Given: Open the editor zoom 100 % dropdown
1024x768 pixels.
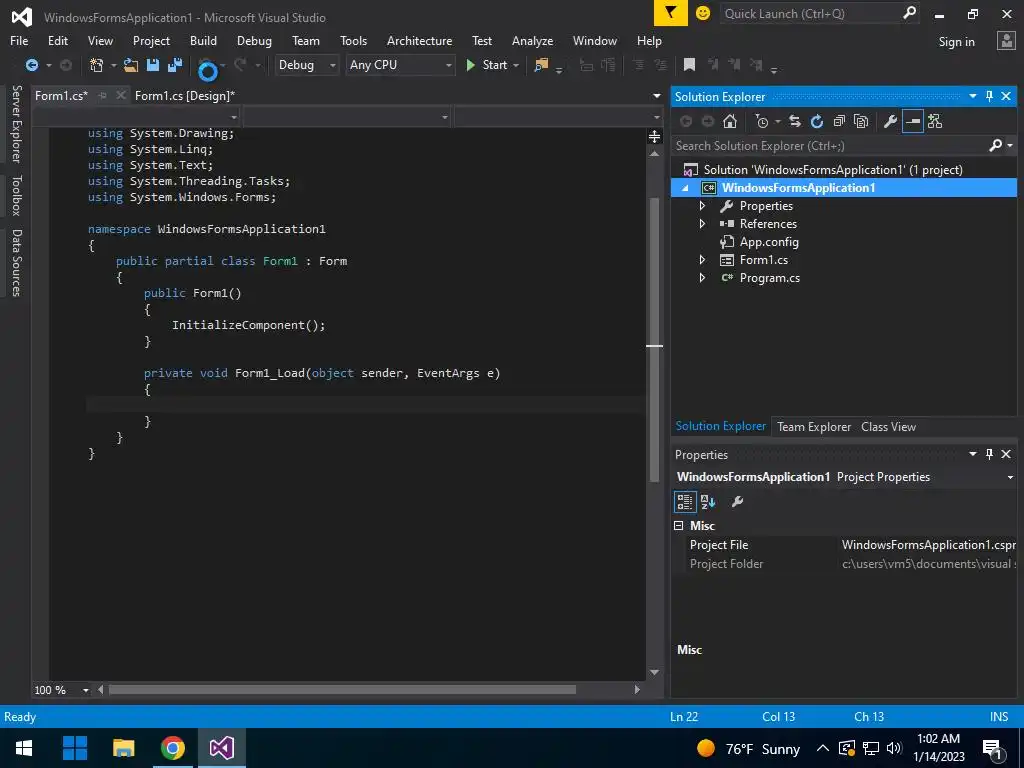Looking at the screenshot, I should [x=86, y=690].
